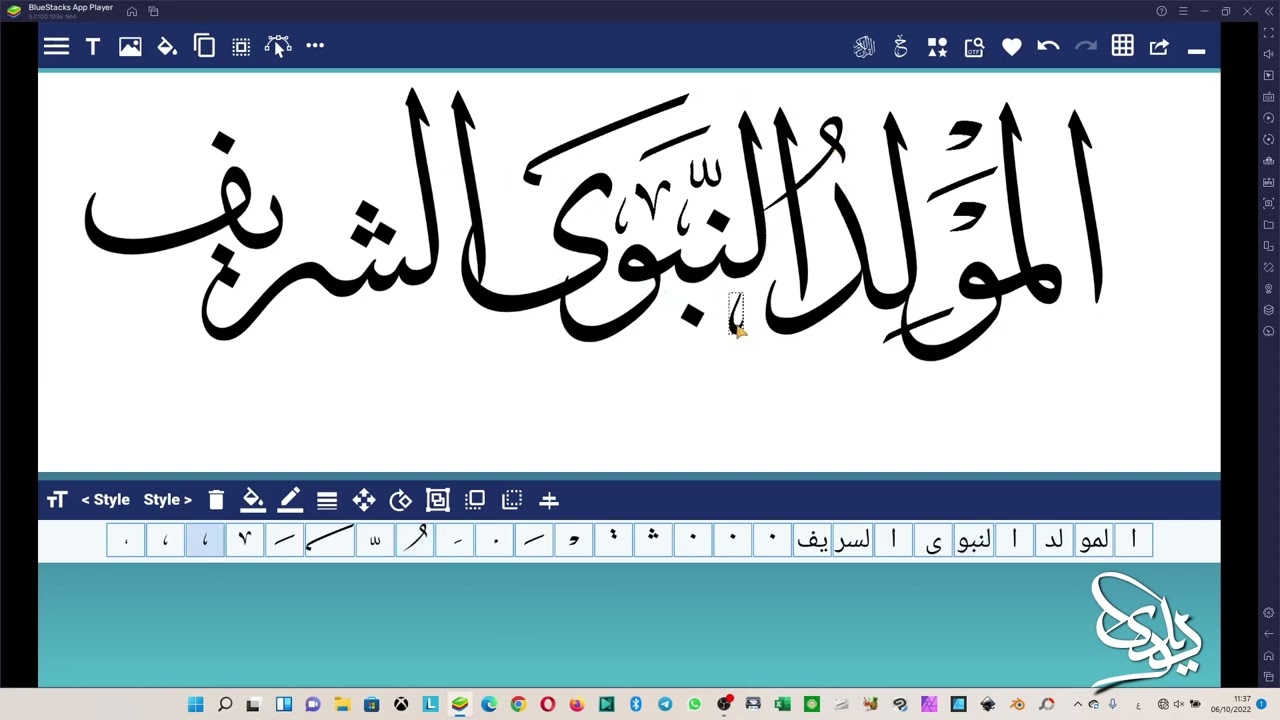Viewport: 1280px width, 720px height.
Task: Open Excel from taskbar
Action: pos(782,705)
